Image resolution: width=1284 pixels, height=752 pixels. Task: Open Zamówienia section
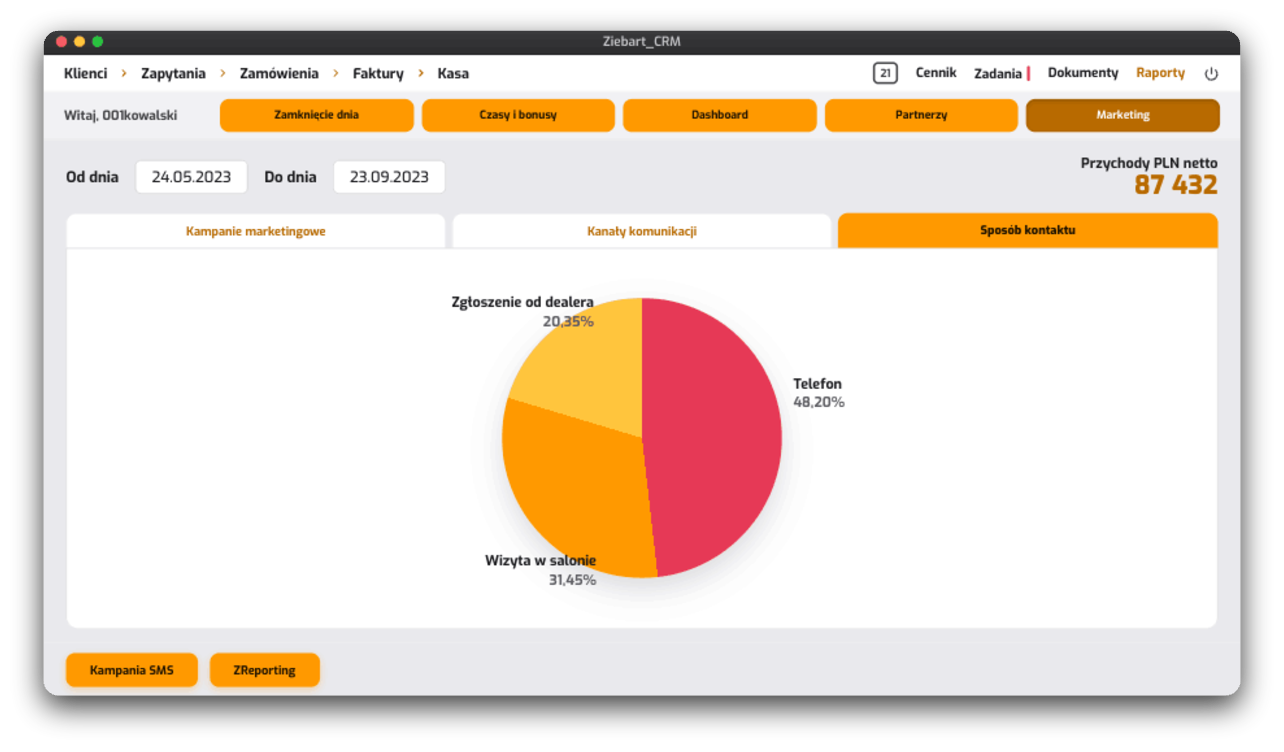[279, 73]
